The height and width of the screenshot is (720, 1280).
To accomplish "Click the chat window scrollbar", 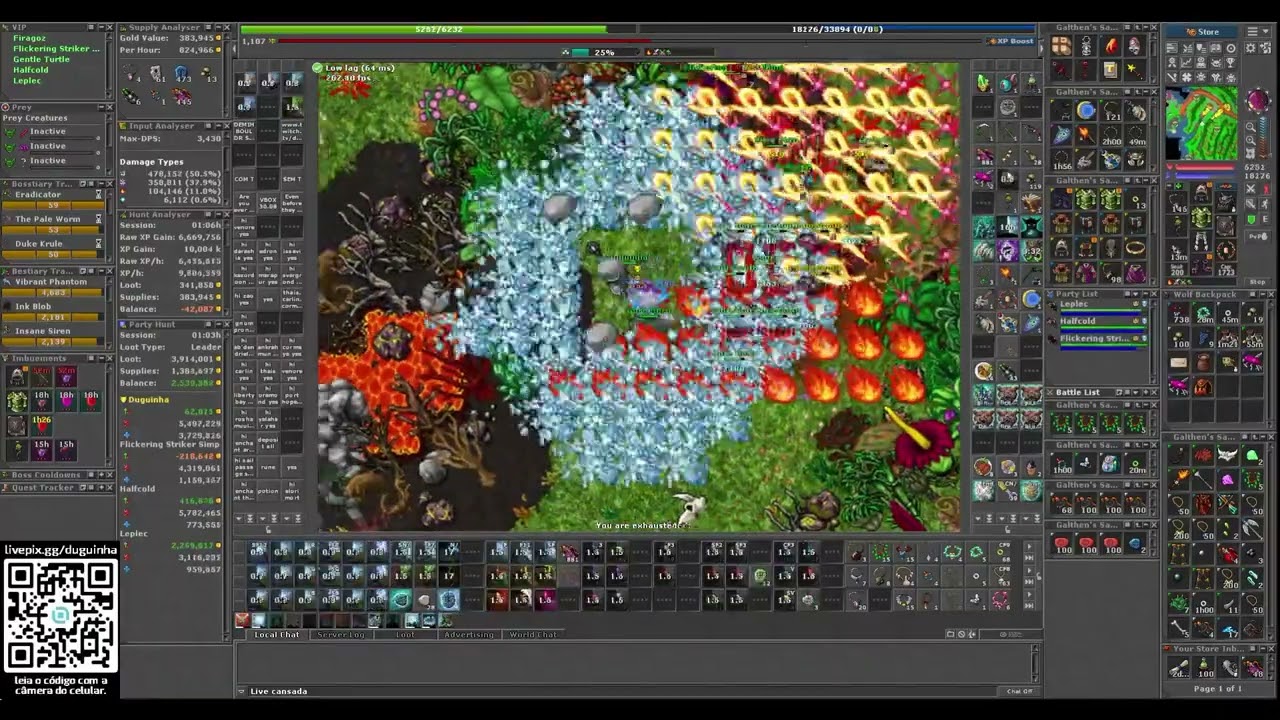I will pyautogui.click(x=1036, y=663).
